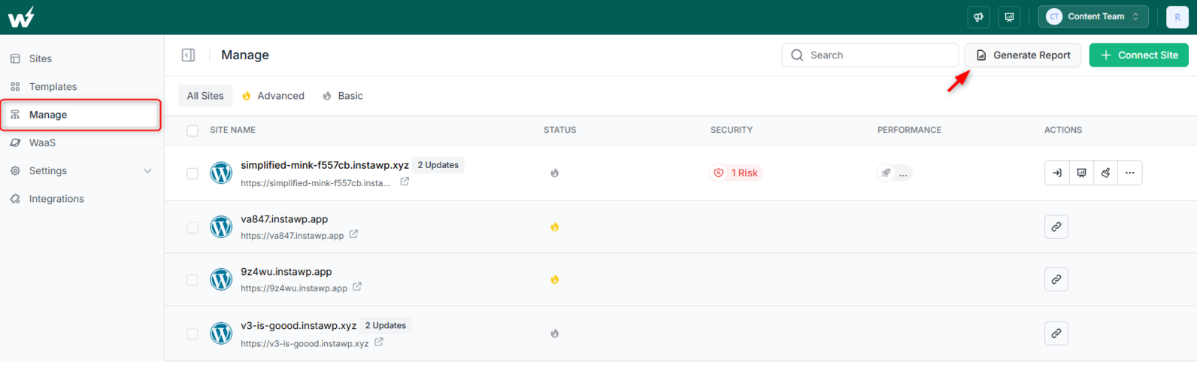
Task: Click the https://9z4wu.instawp.app URL text
Action: pos(294,288)
